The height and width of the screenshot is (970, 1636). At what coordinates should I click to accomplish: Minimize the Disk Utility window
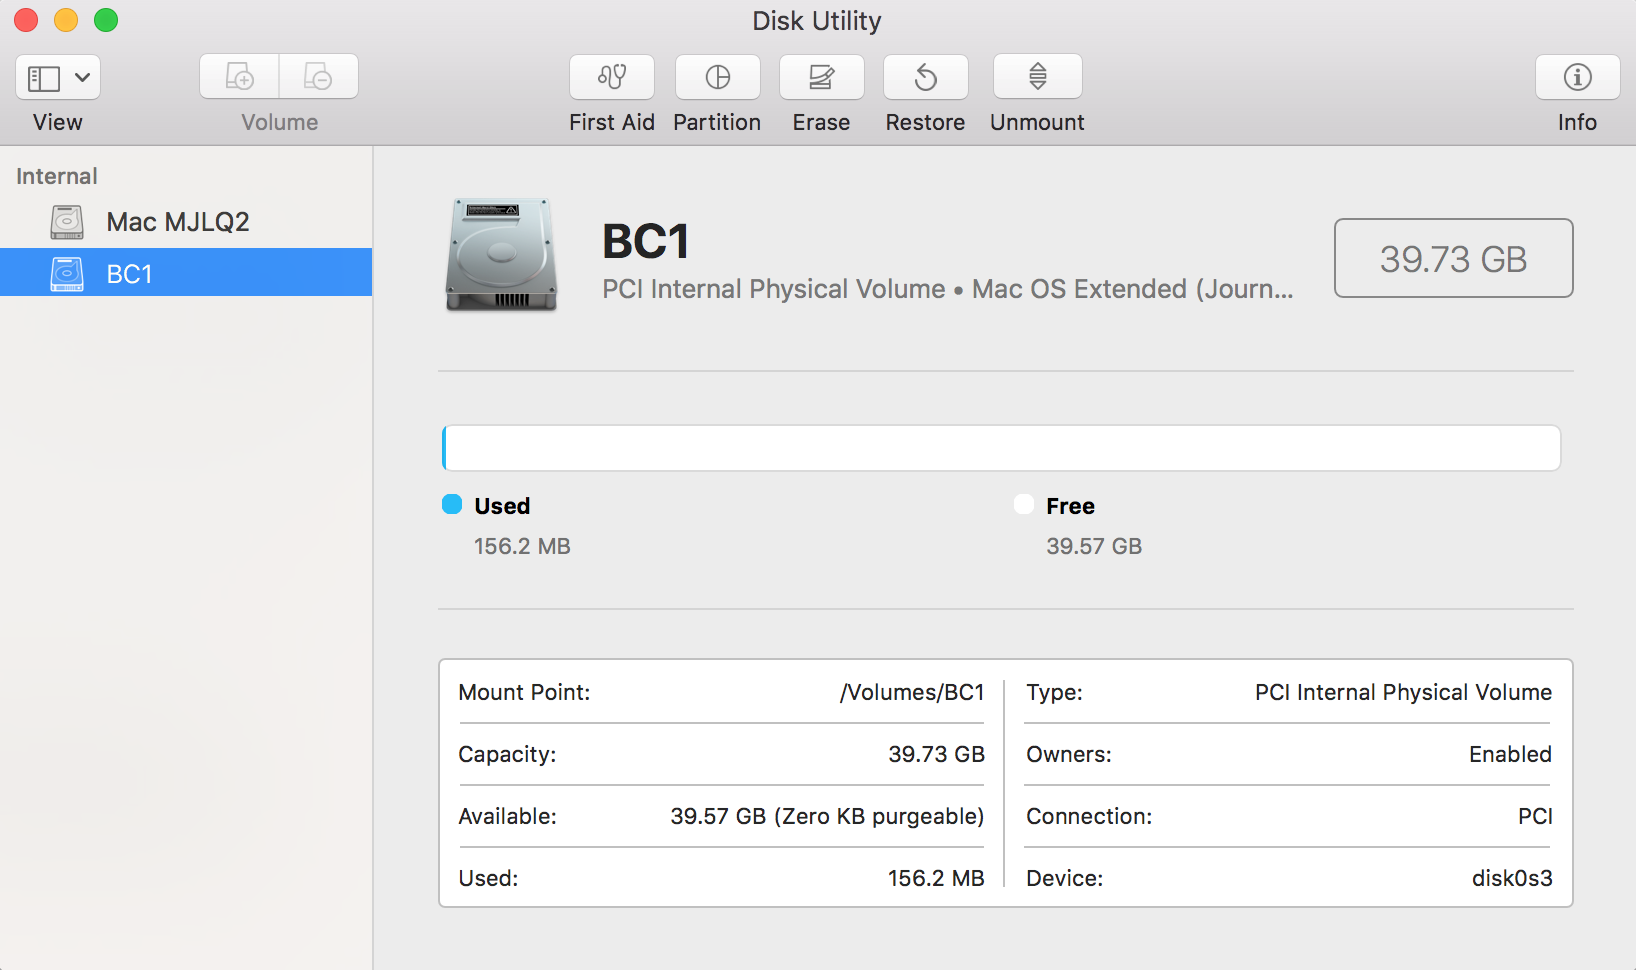click(x=66, y=20)
